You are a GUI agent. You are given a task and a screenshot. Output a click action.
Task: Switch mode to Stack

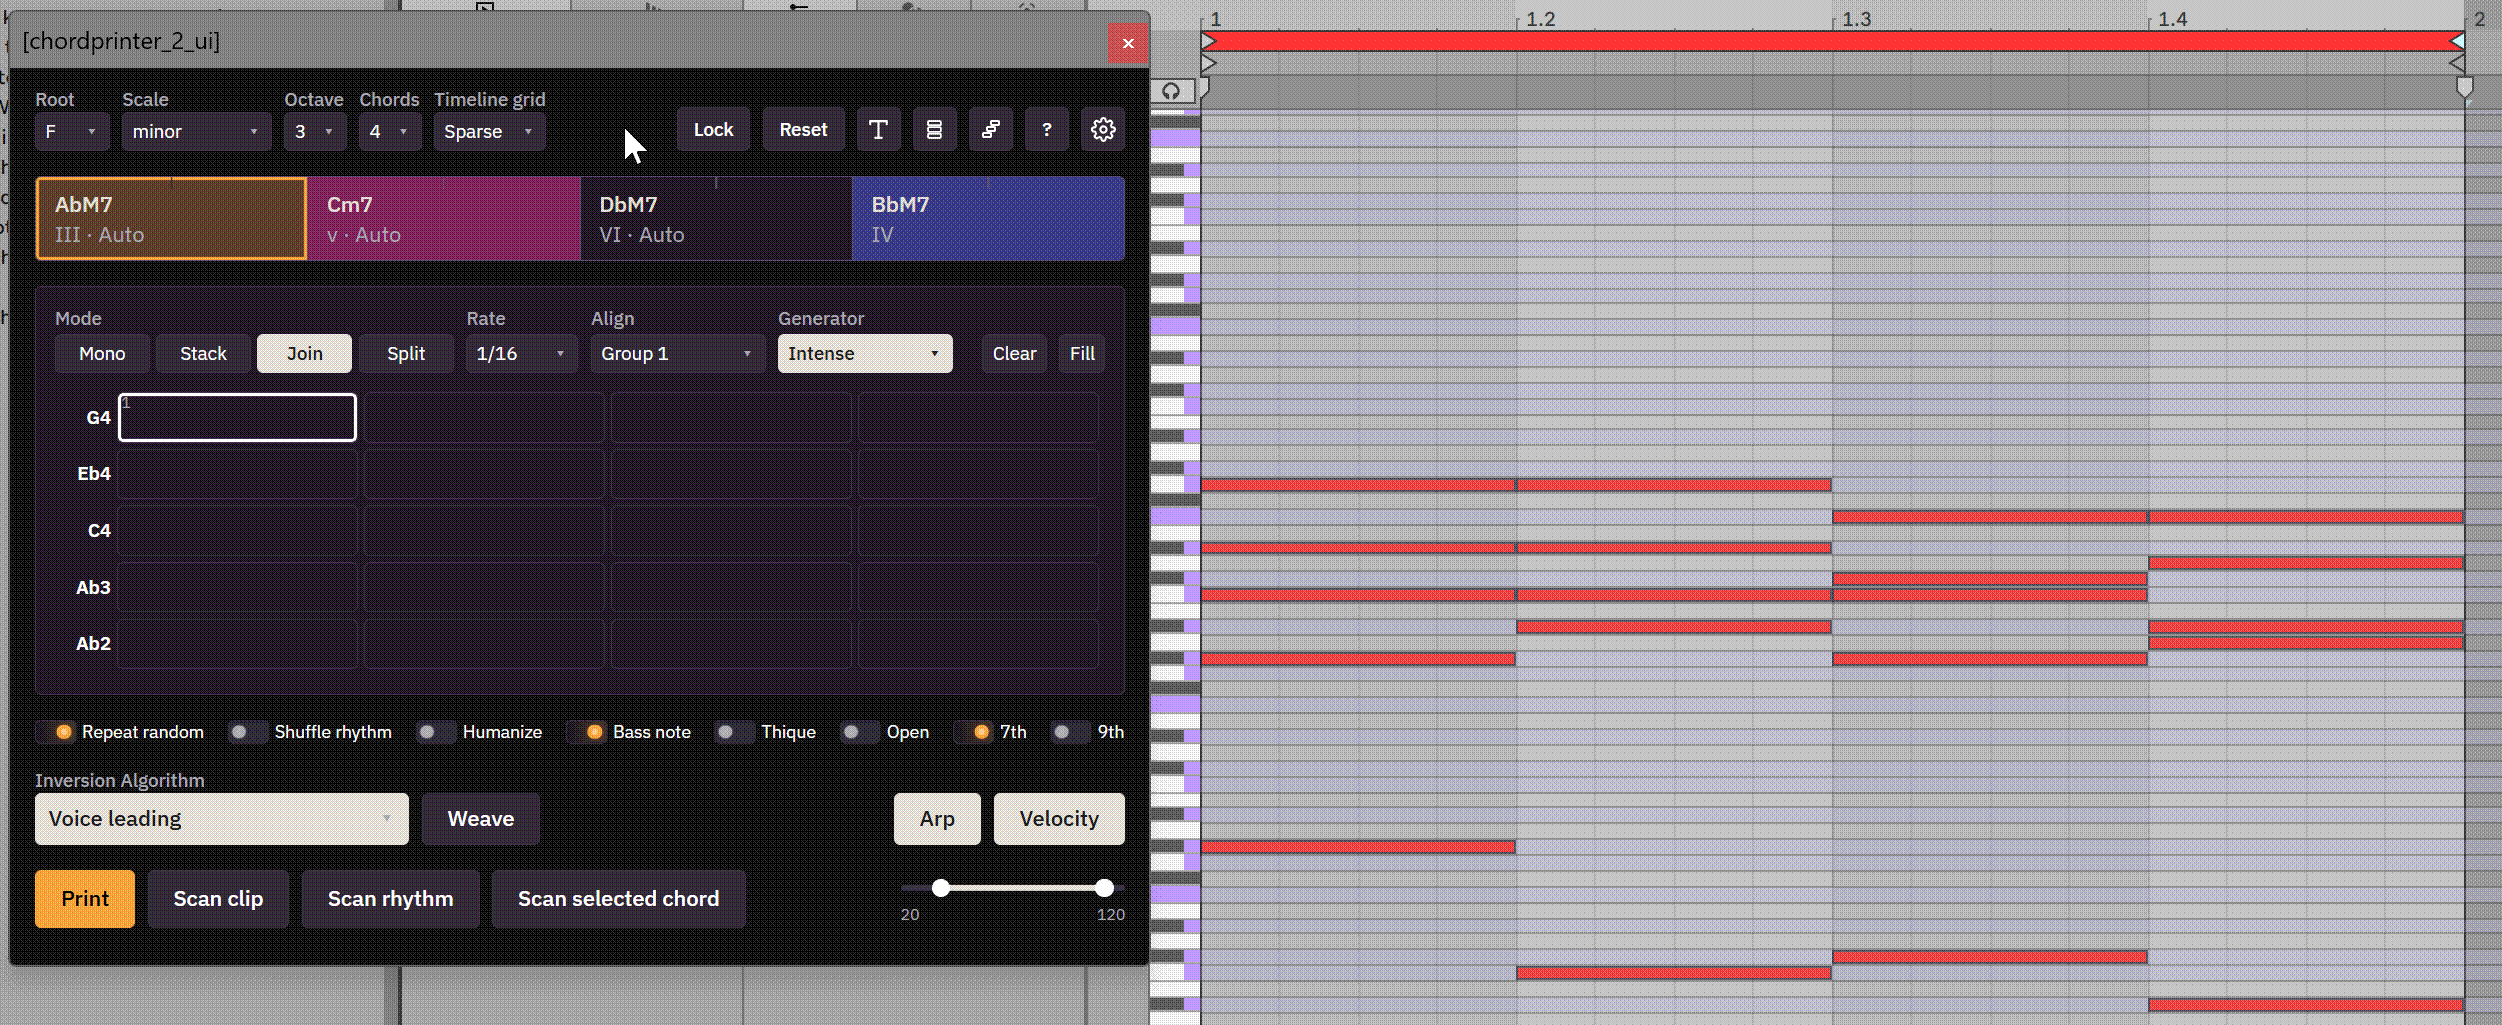(203, 354)
